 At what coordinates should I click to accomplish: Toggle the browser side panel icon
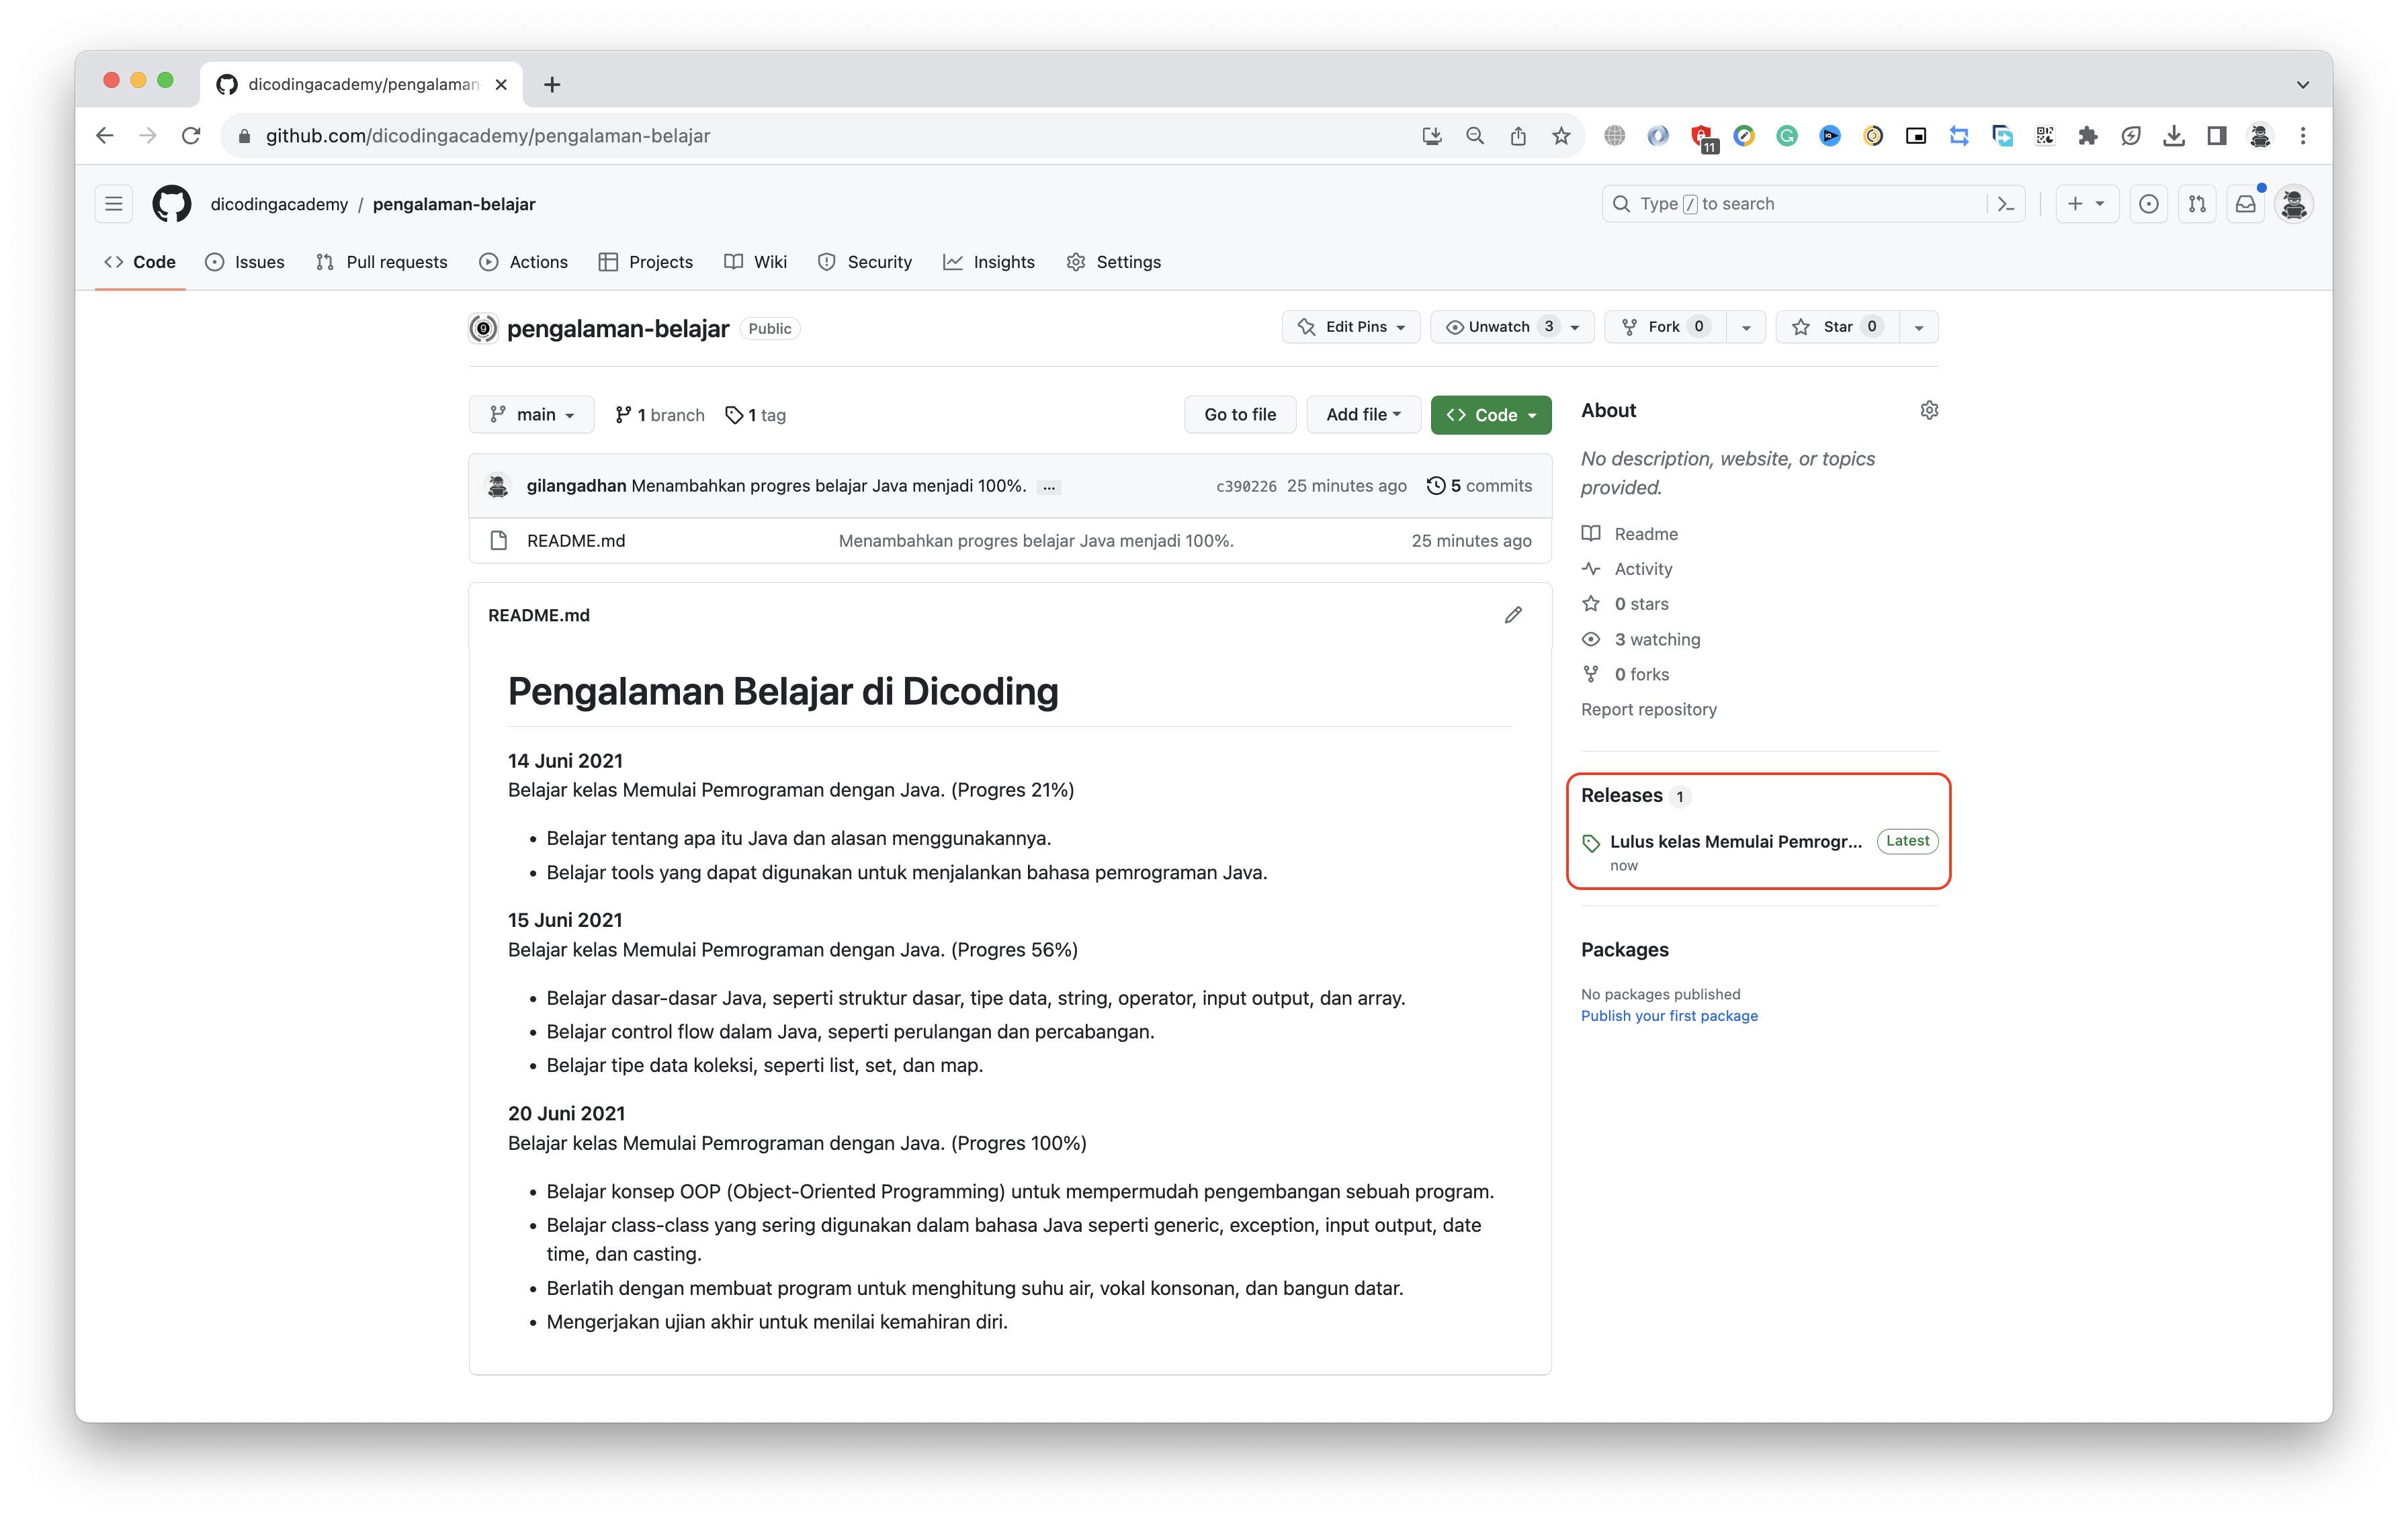click(2217, 136)
